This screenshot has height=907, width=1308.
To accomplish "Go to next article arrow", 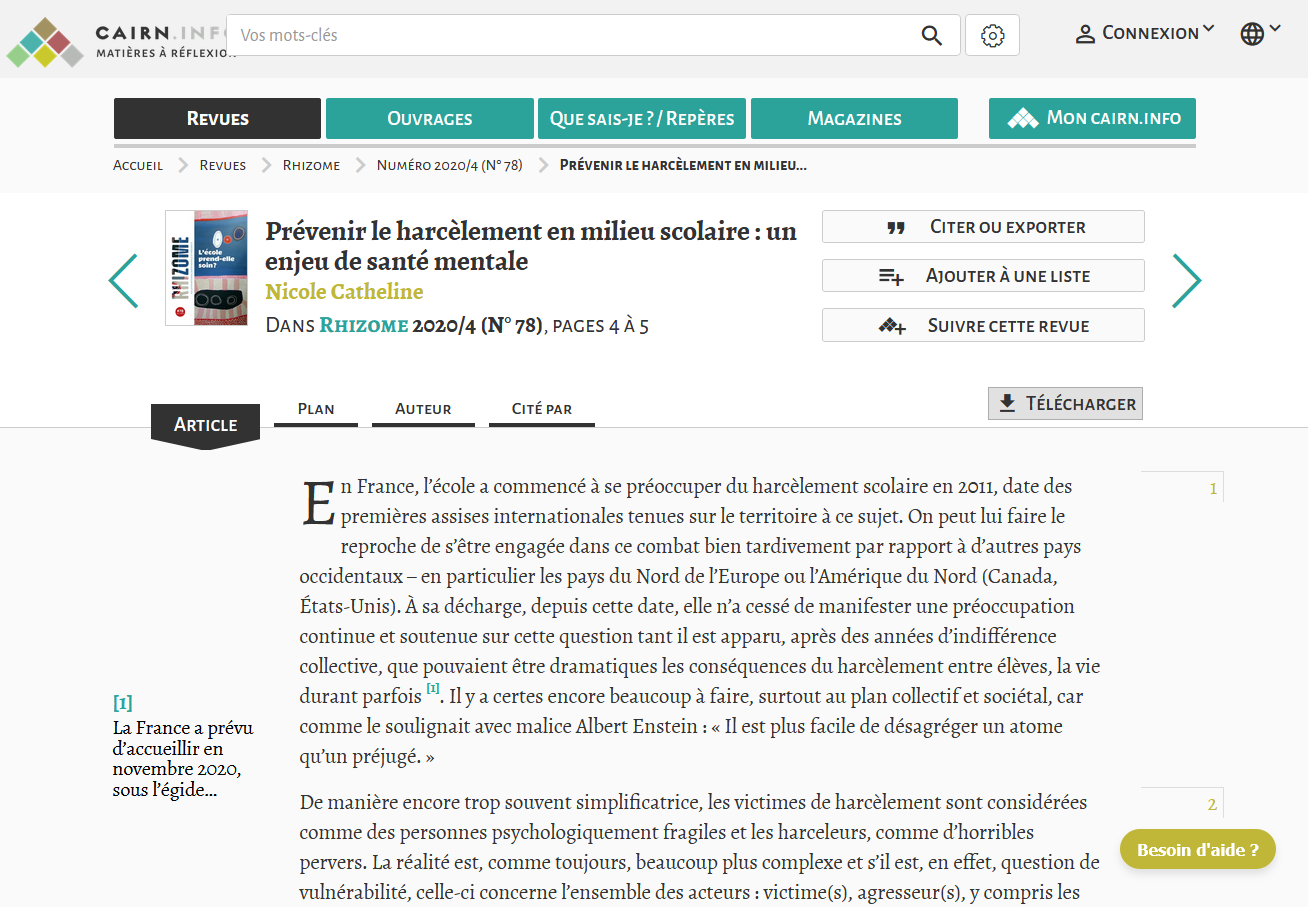I will (1186, 281).
